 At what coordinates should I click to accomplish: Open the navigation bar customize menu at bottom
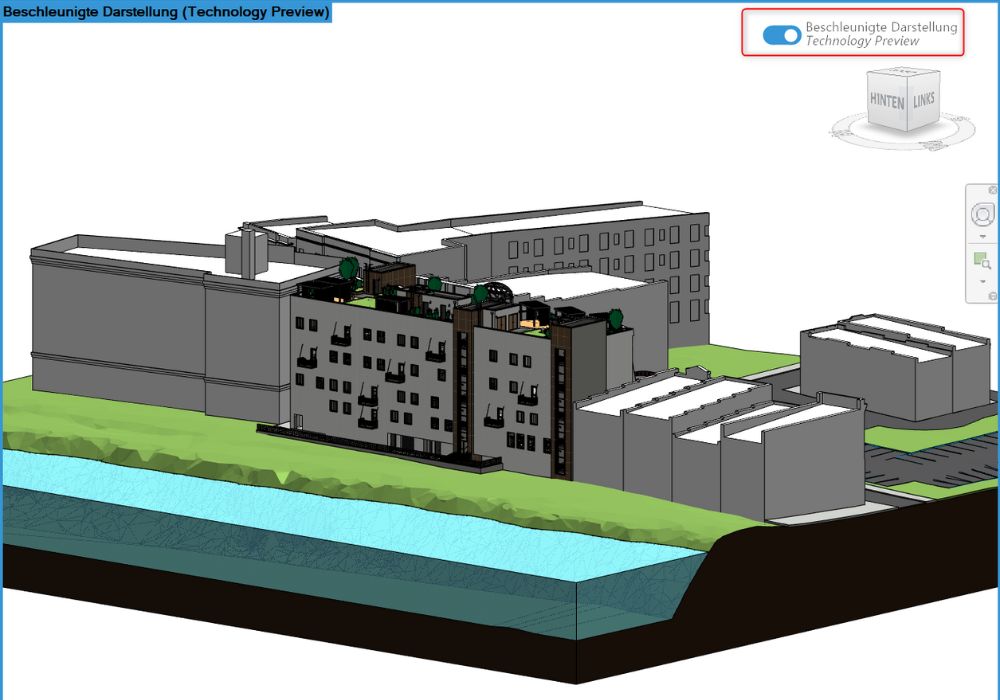tap(993, 296)
